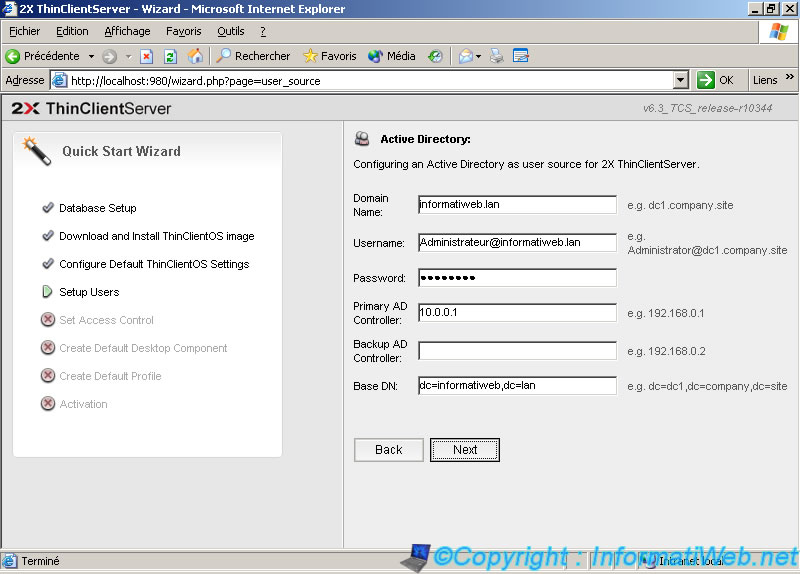This screenshot has height=574, width=800.
Task: Click checkmark beside Download and Install ThinClientOS
Action: coord(48,236)
